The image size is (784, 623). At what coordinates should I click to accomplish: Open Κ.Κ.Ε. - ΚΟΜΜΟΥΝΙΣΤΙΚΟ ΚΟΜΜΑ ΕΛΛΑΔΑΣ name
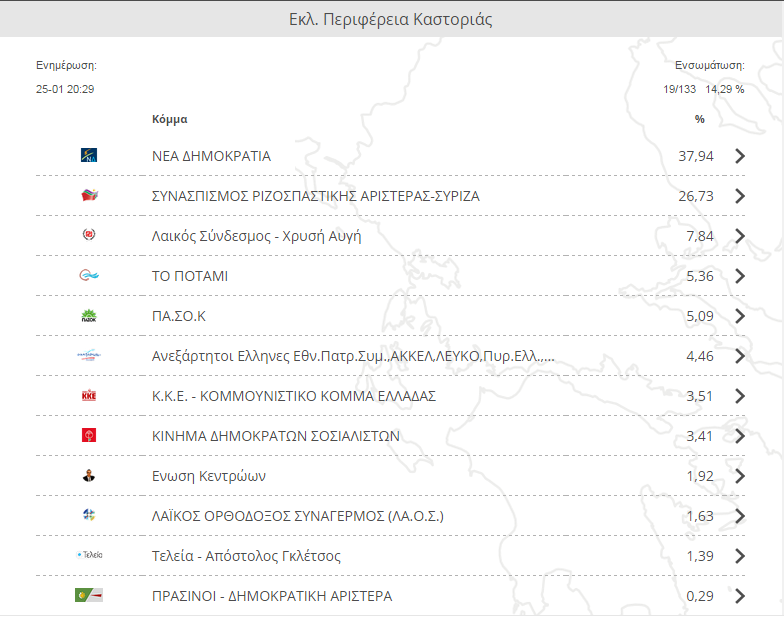pos(294,396)
